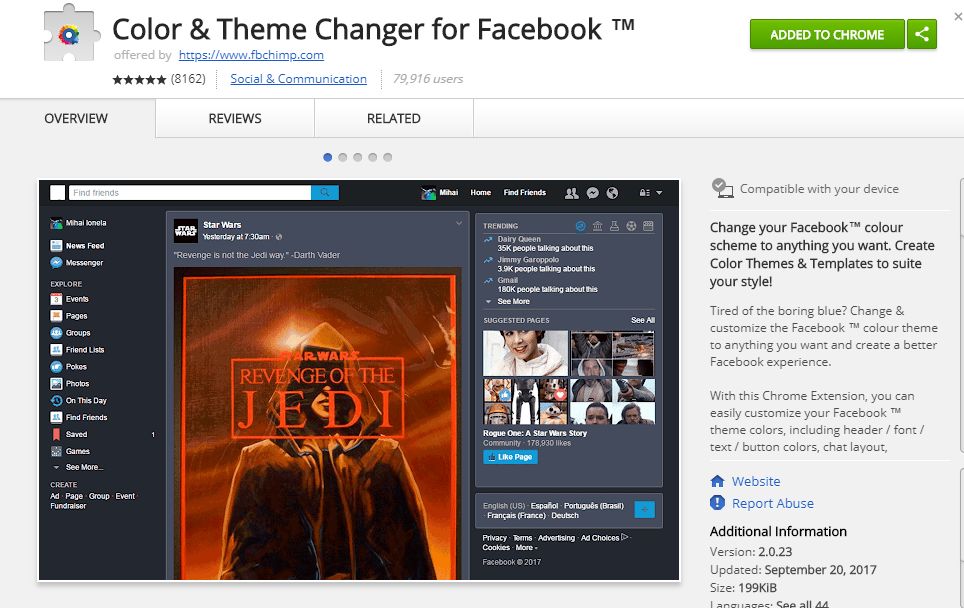The width and height of the screenshot is (964, 608).
Task: Switch to the OVERVIEW tab
Action: point(76,118)
